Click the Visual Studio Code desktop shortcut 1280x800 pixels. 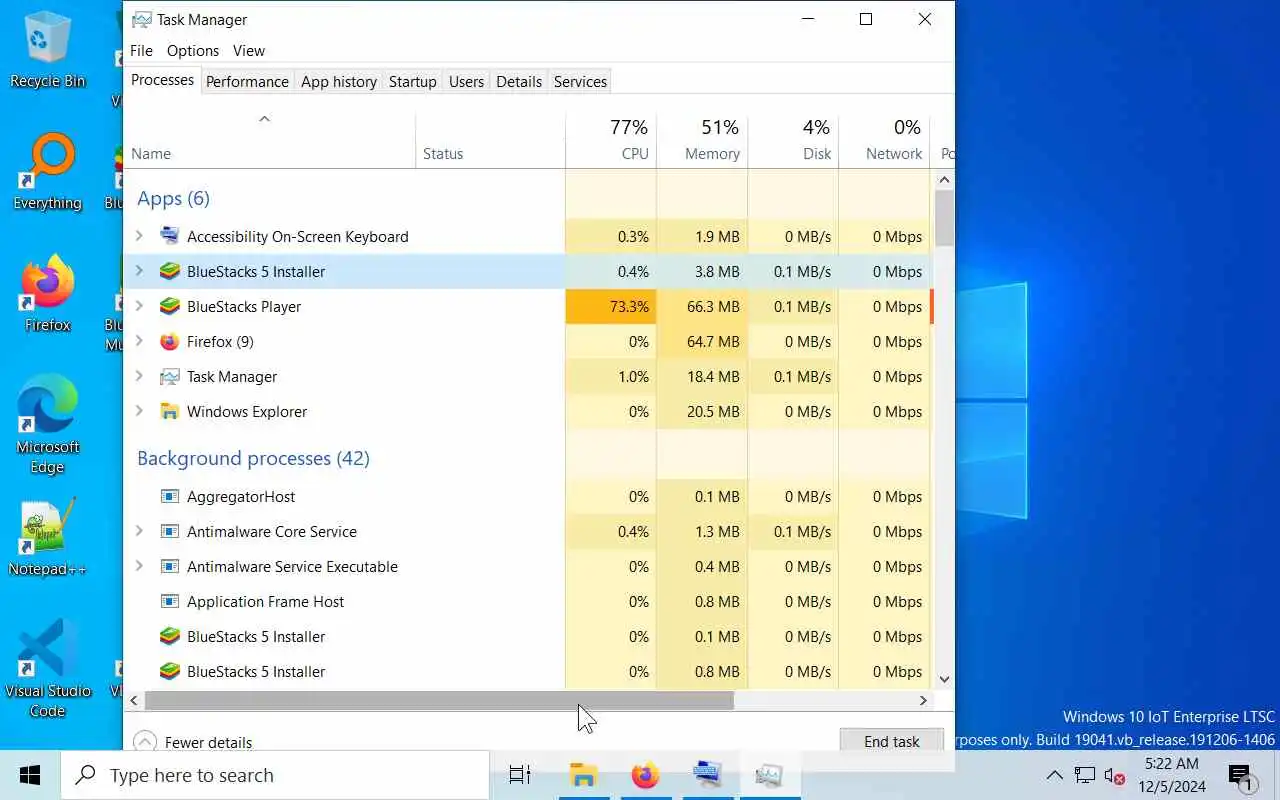[x=47, y=668]
